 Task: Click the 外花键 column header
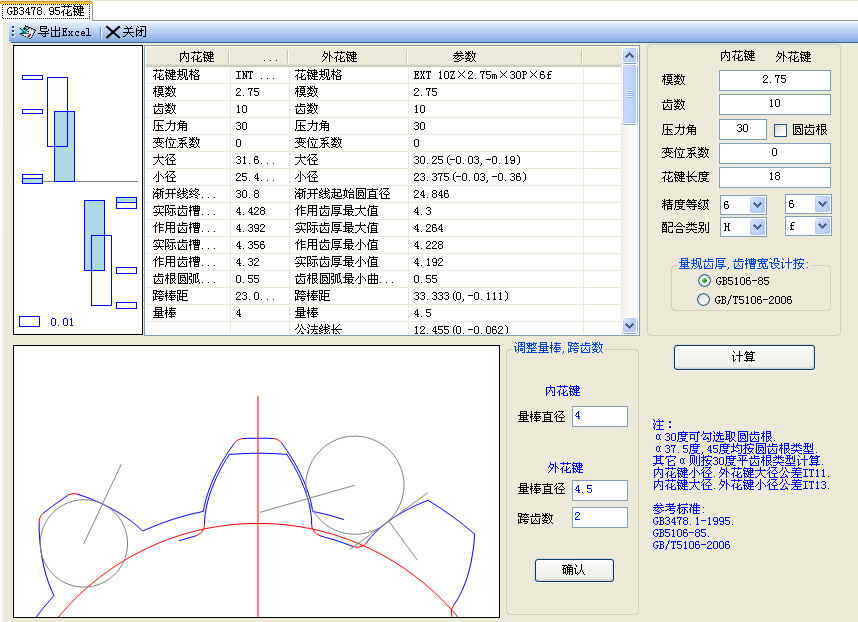(347, 57)
